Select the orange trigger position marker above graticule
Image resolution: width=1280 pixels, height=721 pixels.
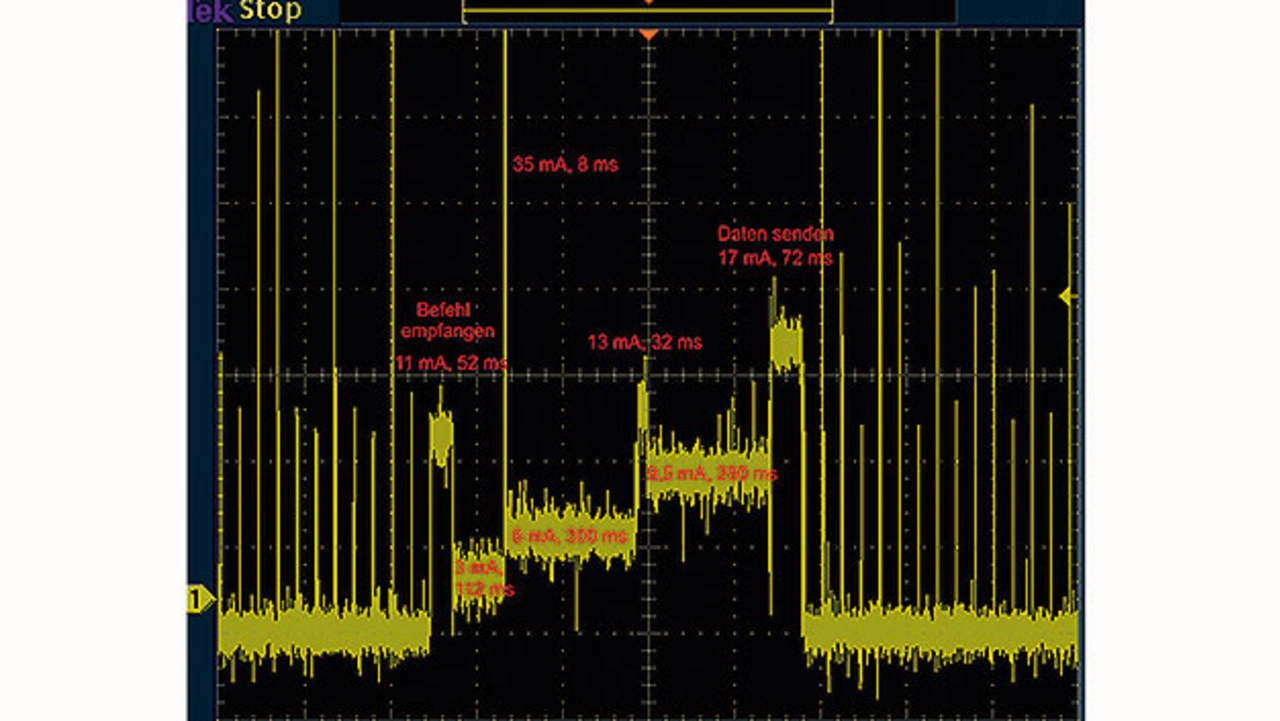point(648,35)
